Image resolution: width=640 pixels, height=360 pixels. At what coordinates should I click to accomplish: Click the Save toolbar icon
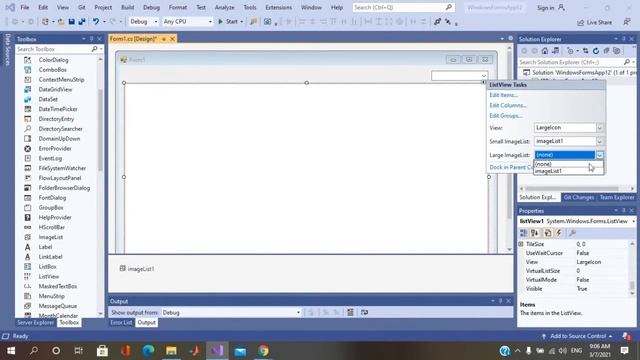pos(71,22)
